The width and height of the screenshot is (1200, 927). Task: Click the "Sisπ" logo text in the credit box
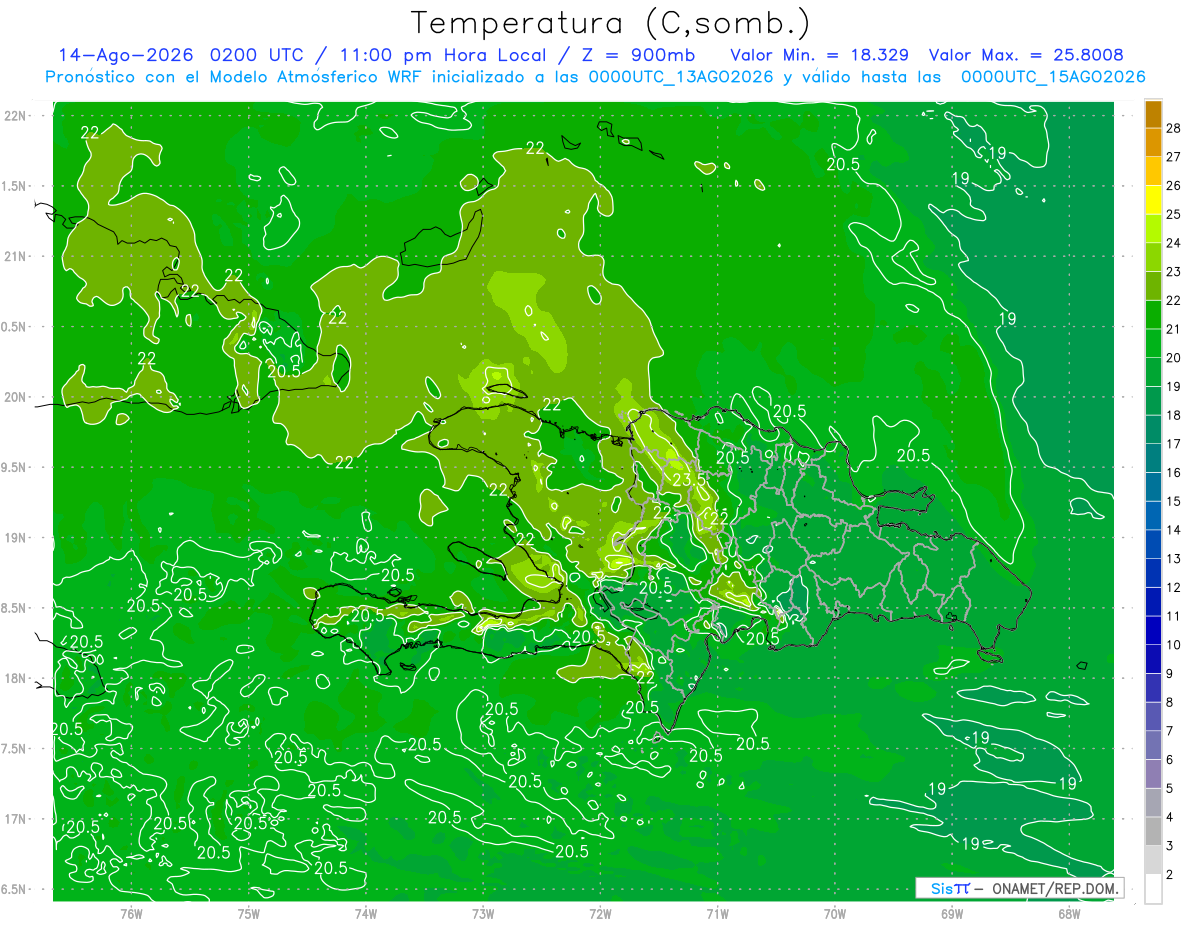coord(949,888)
